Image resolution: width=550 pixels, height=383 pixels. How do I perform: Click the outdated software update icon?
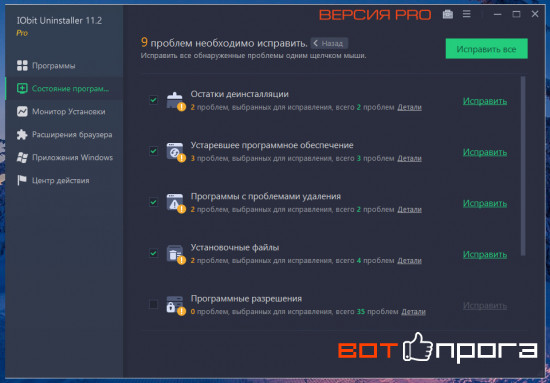(175, 152)
